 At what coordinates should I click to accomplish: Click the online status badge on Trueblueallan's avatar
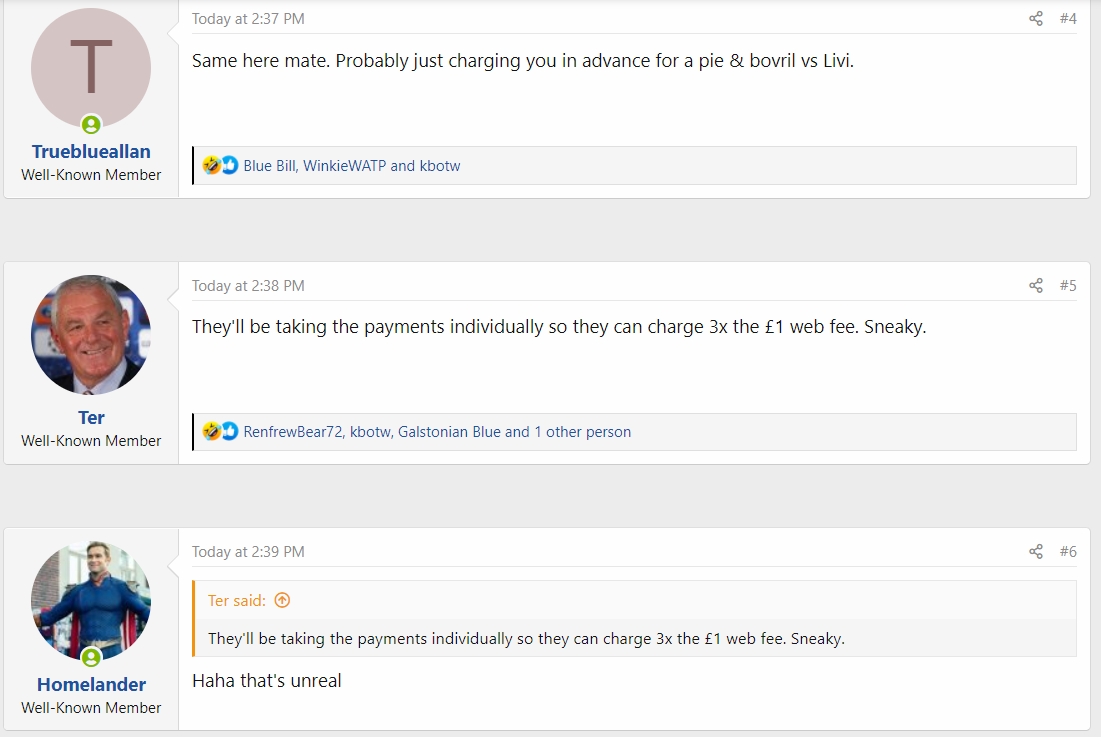point(91,125)
